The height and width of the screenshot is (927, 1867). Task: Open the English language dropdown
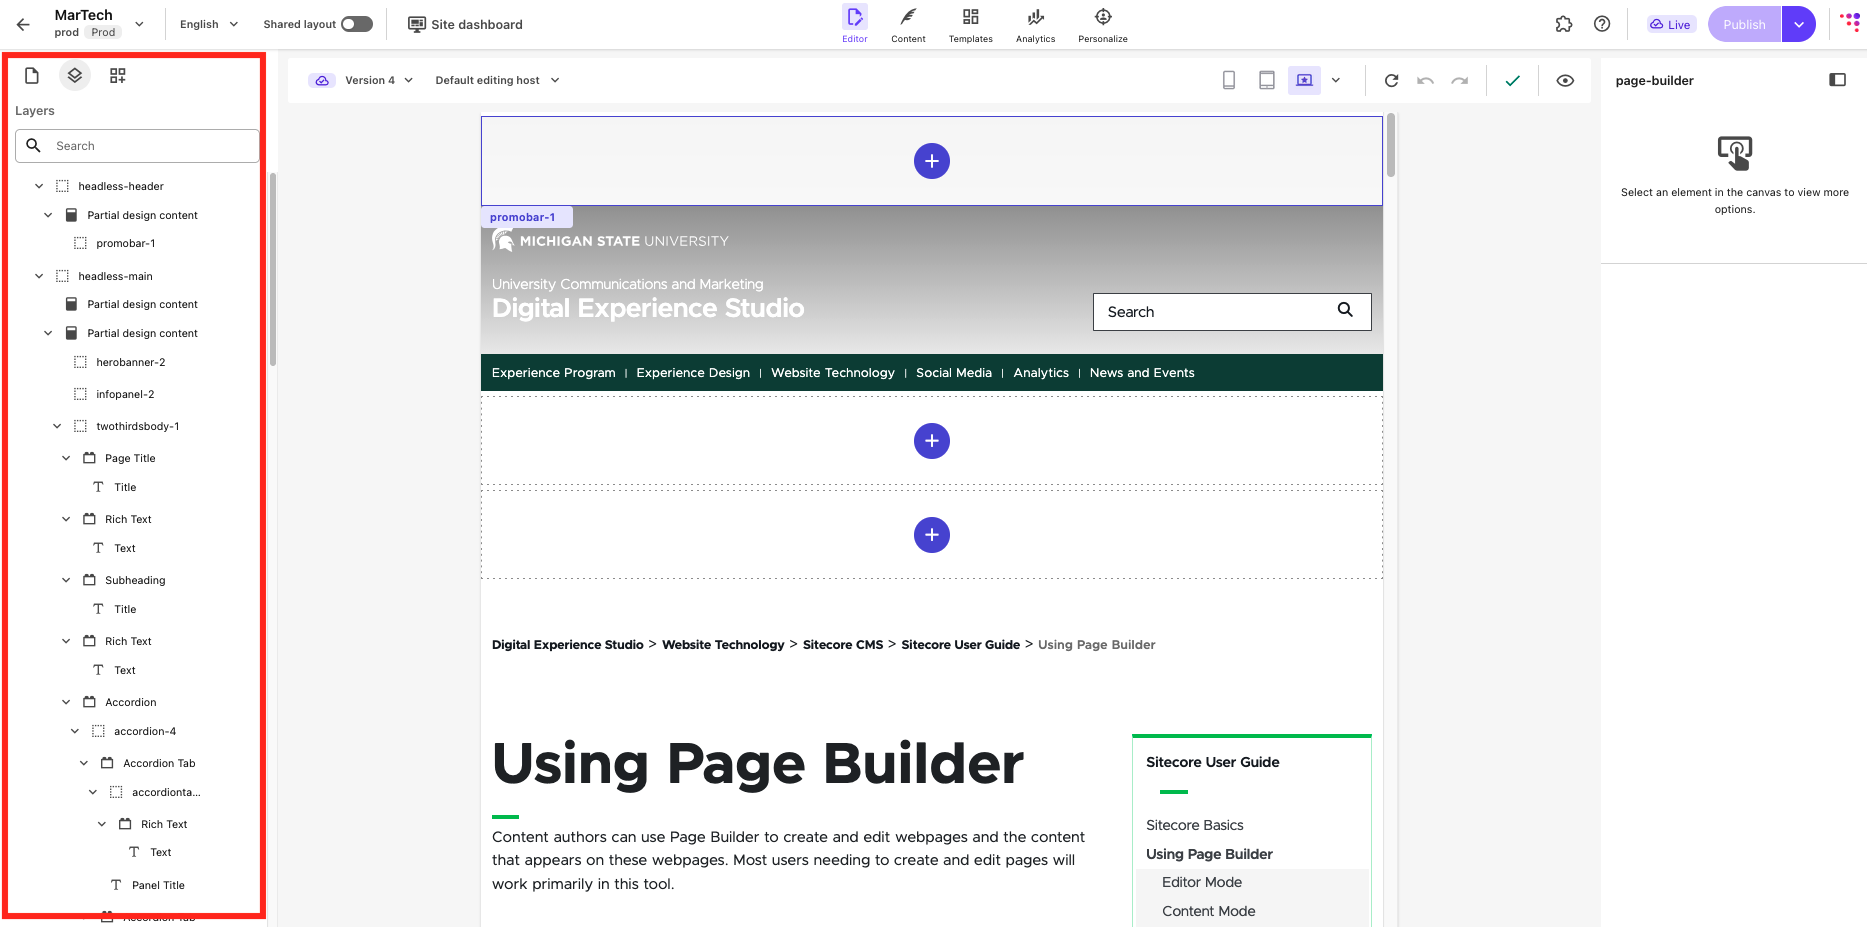tap(209, 24)
